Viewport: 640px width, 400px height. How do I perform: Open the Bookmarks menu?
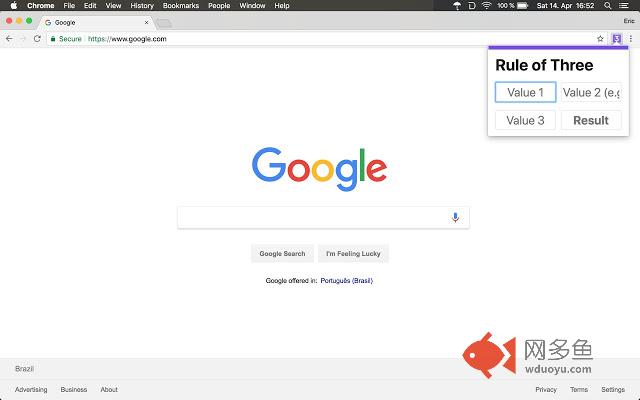click(181, 5)
